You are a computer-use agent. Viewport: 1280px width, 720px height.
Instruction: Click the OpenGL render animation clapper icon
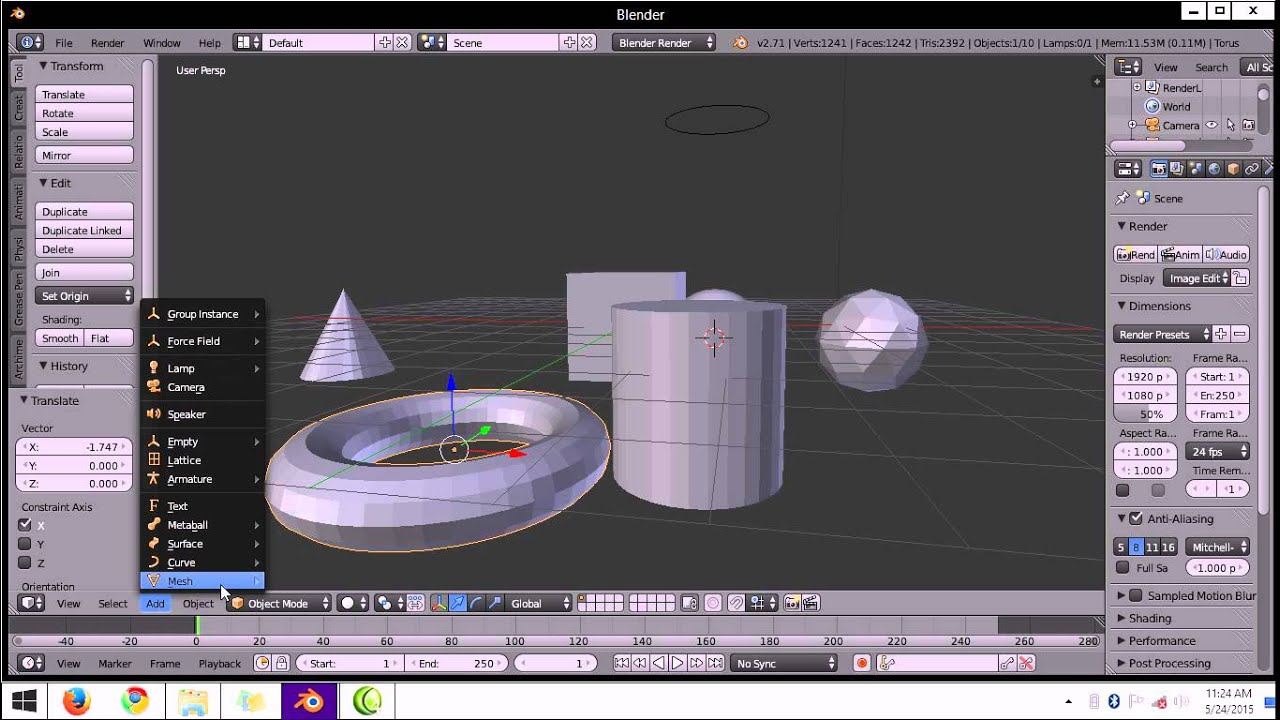pyautogui.click(x=811, y=603)
